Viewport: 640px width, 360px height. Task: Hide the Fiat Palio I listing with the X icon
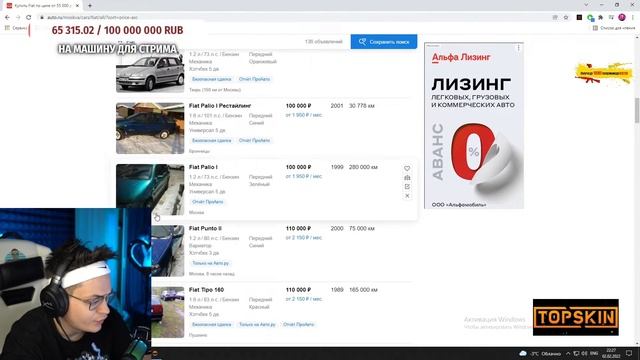tap(407, 196)
